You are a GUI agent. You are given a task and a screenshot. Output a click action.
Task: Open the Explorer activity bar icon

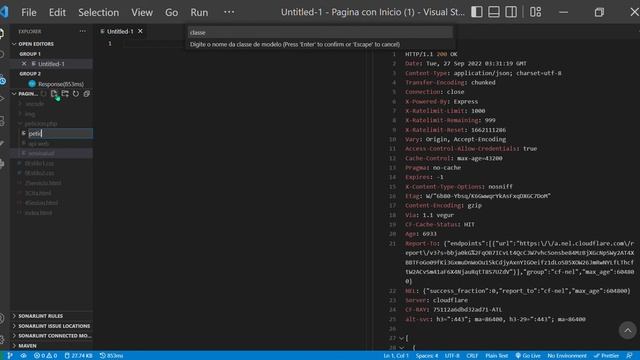(x=2, y=33)
